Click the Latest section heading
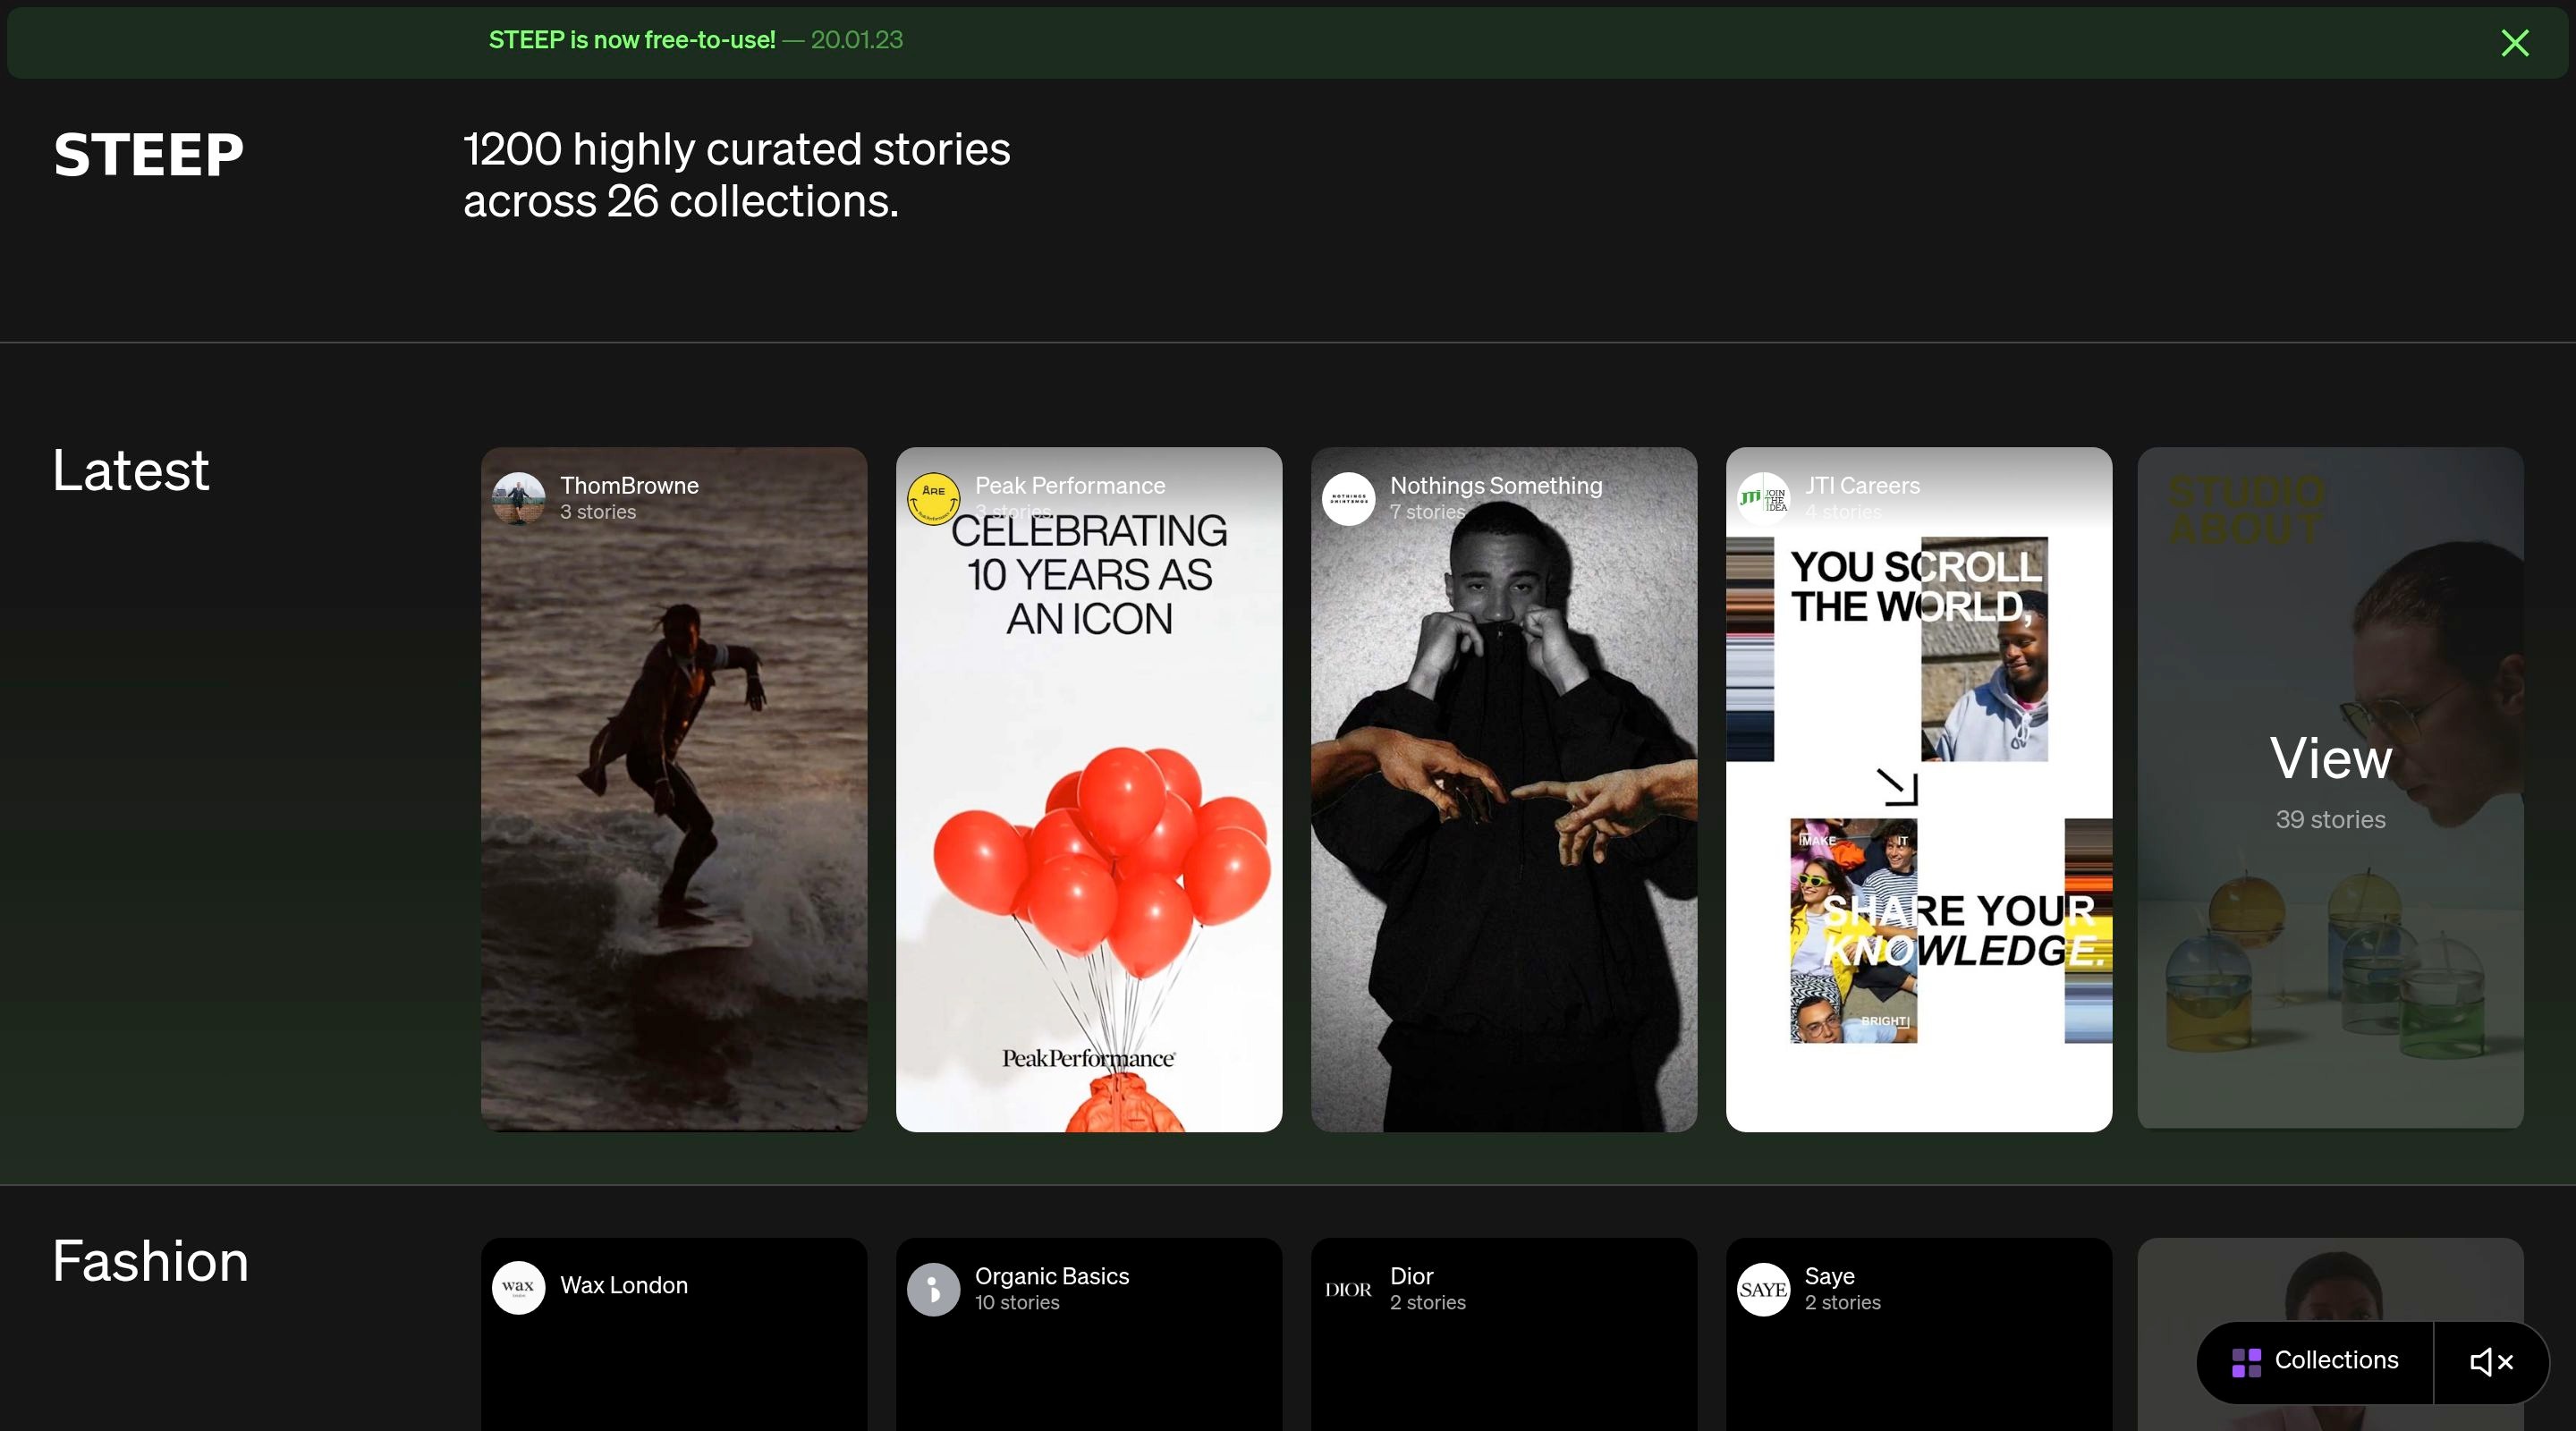 pos(131,470)
